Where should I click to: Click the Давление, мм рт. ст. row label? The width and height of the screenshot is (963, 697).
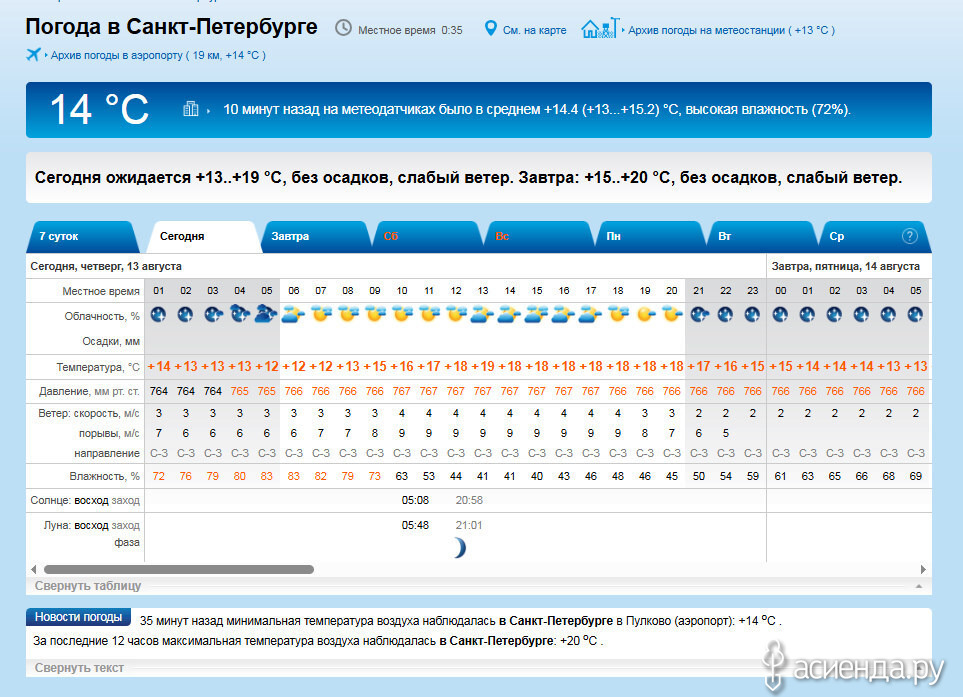point(89,391)
